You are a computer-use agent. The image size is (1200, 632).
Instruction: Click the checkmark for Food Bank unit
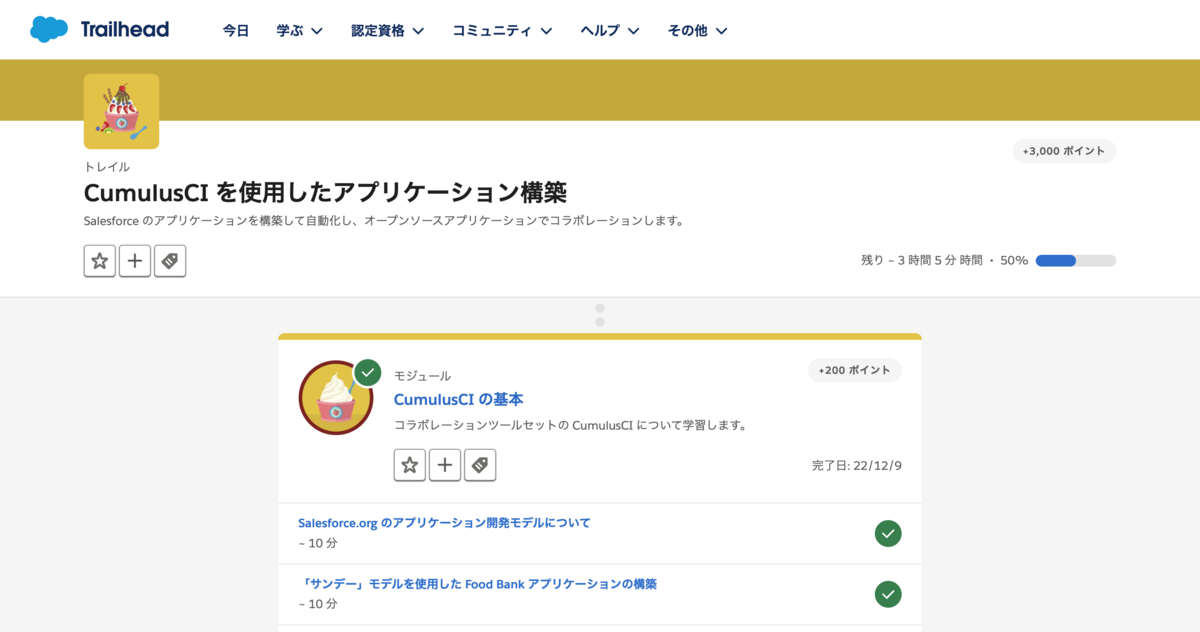click(x=888, y=594)
